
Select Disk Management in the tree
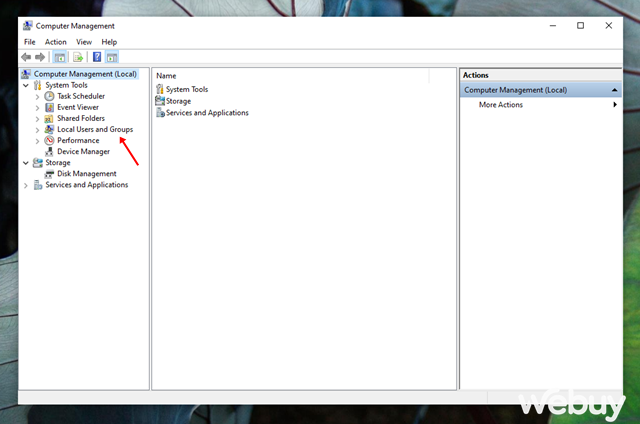86,174
